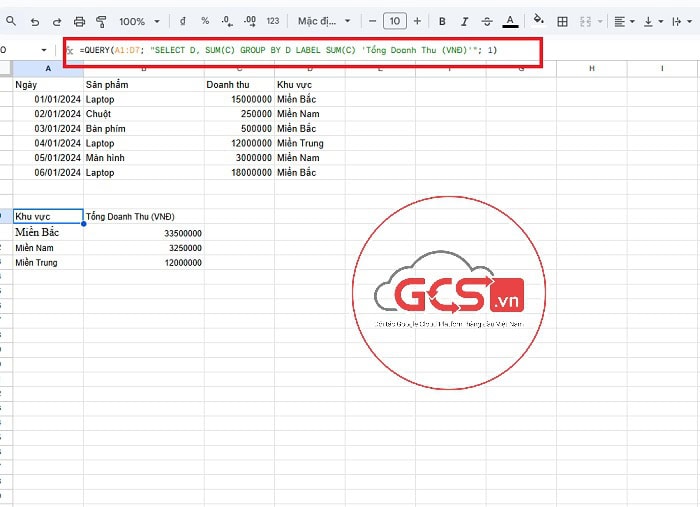700x507 pixels.
Task: Select column H header
Action: point(591,68)
